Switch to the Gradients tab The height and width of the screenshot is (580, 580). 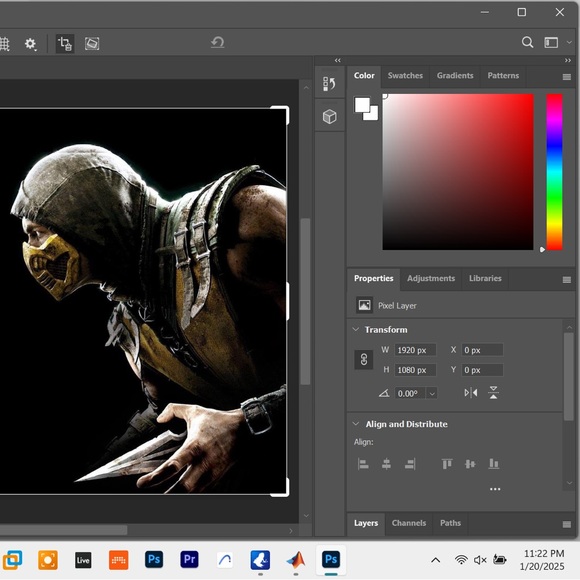(x=455, y=75)
